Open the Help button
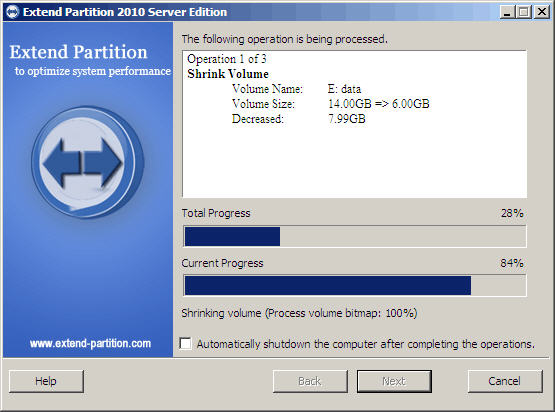The image size is (555, 412). 46,381
